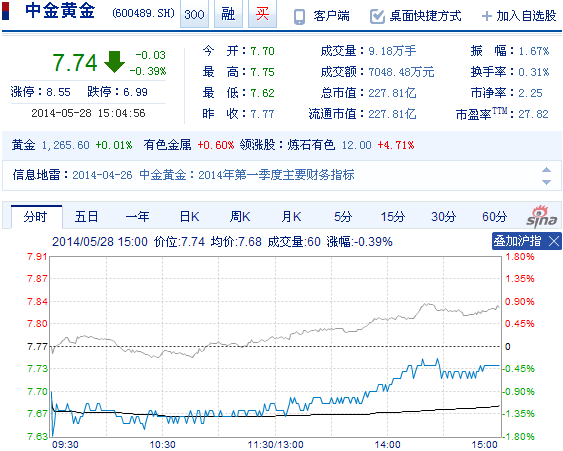Click the 今开 7.70 opening price

(x=262, y=51)
